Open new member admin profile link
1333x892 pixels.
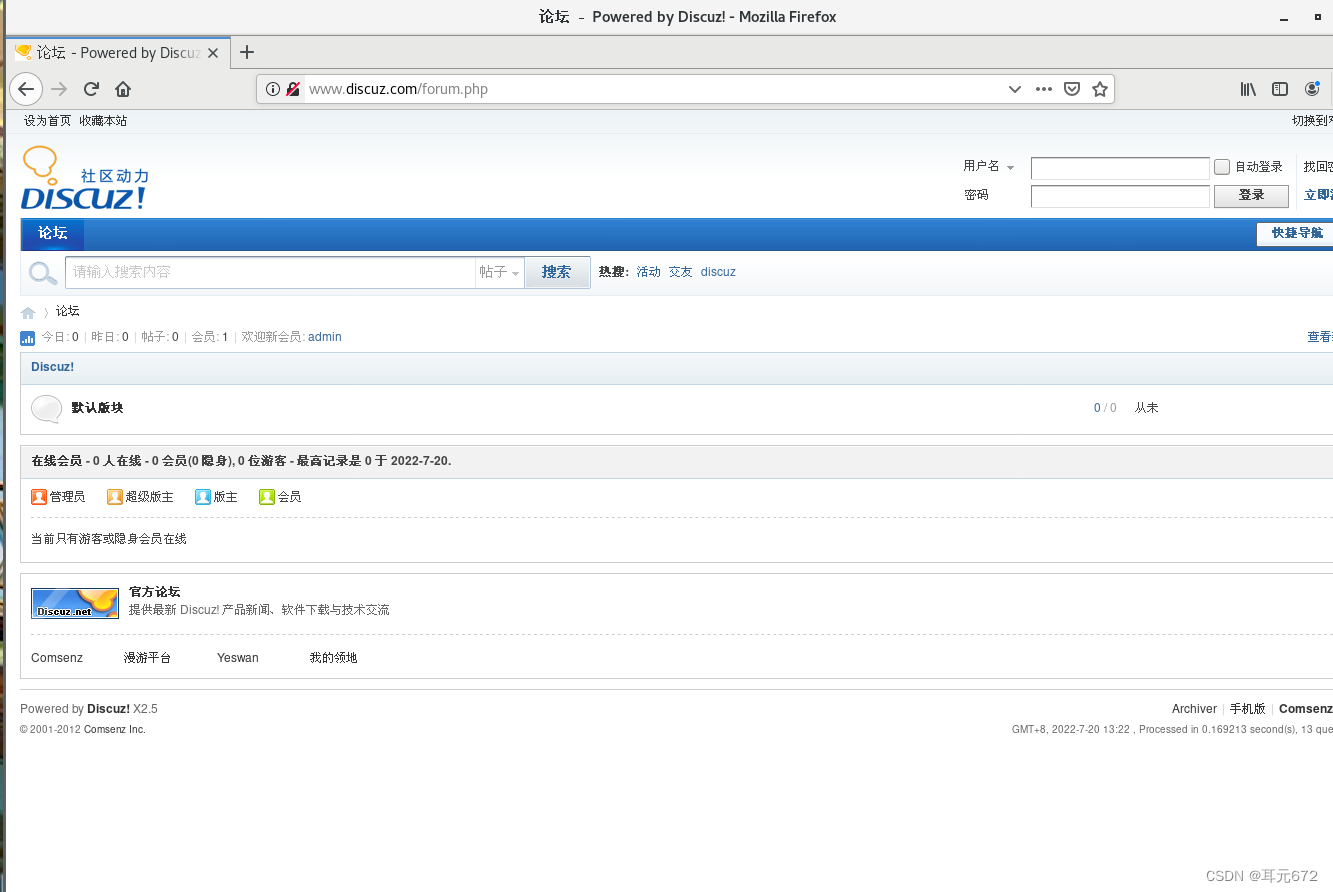[x=325, y=337]
